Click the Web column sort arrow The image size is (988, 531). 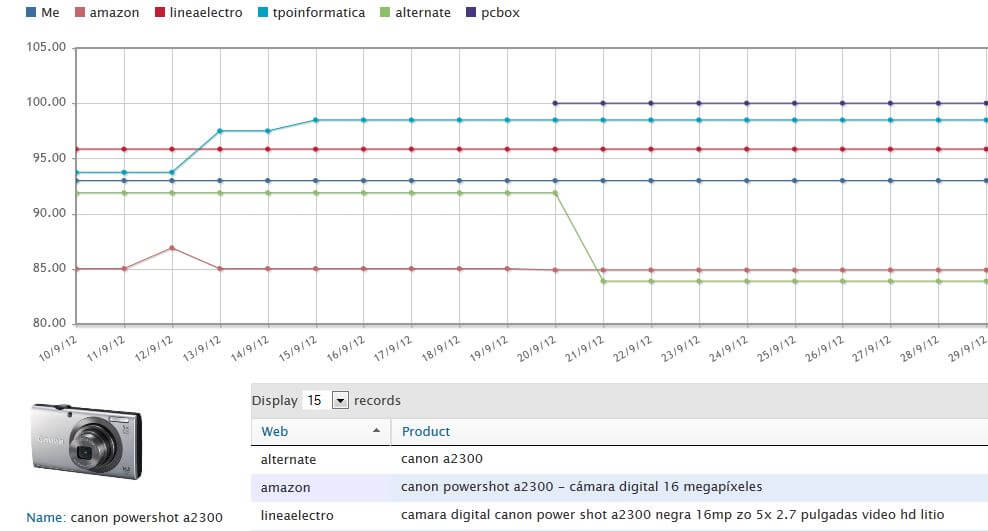pos(376,431)
